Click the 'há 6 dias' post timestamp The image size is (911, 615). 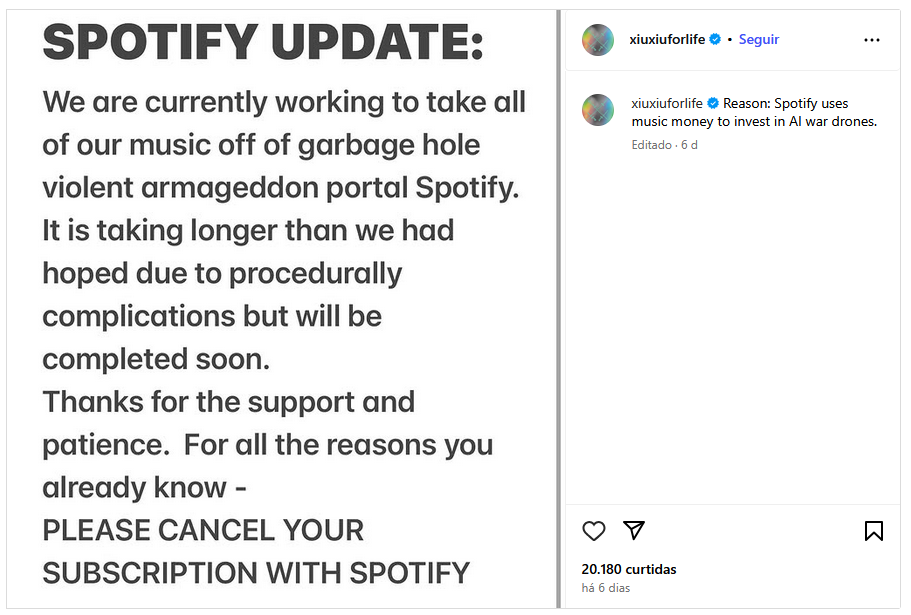click(x=605, y=588)
